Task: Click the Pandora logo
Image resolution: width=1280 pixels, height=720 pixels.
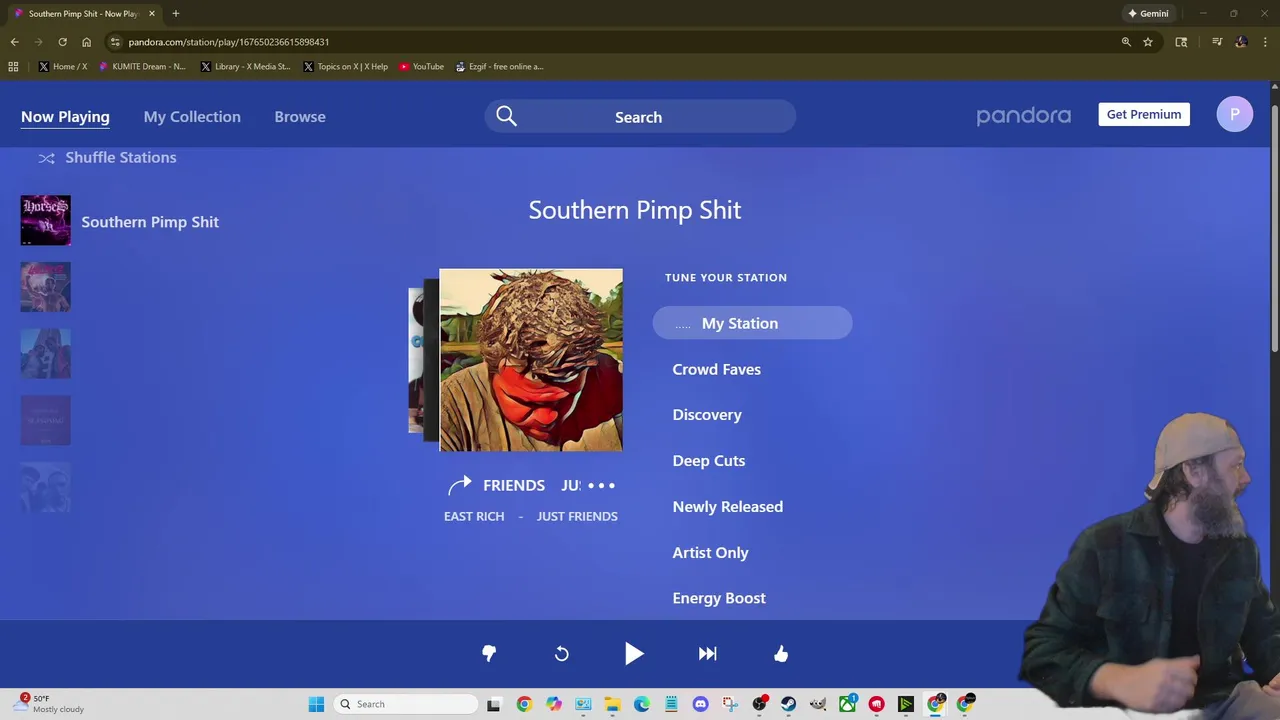Action: [1023, 116]
